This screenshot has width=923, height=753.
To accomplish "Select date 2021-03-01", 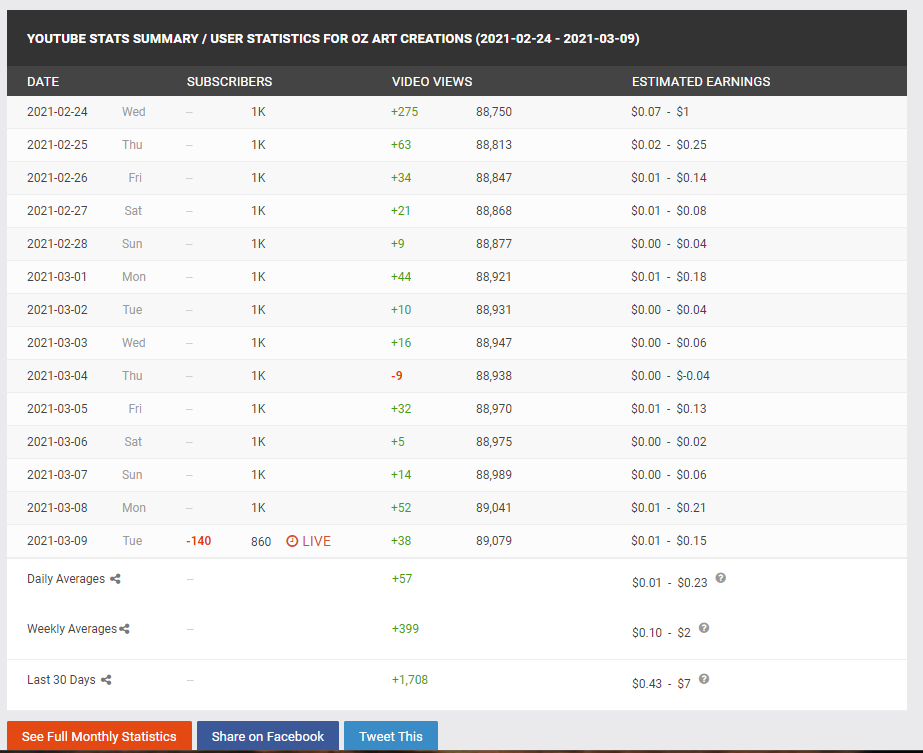I will (x=57, y=277).
